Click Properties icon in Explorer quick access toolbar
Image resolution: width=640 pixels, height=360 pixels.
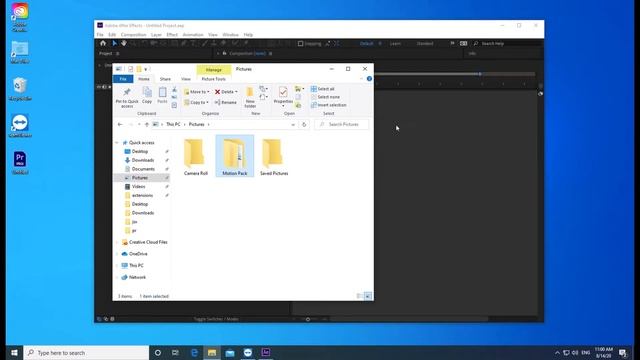(131, 69)
